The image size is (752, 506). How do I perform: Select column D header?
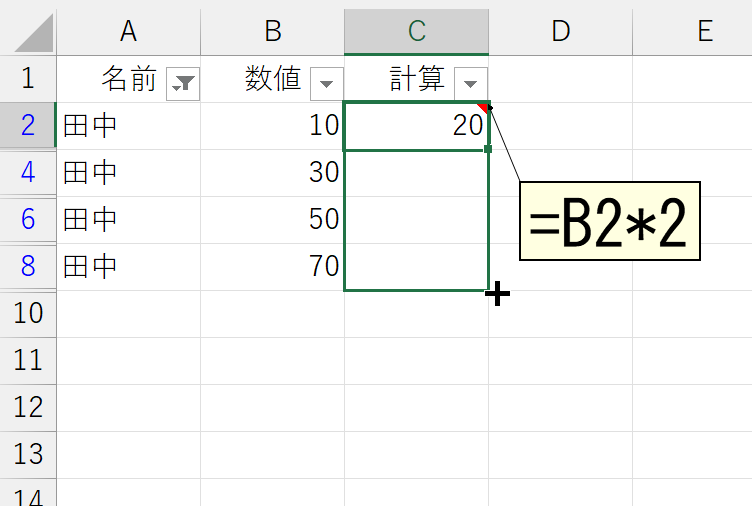point(561,32)
